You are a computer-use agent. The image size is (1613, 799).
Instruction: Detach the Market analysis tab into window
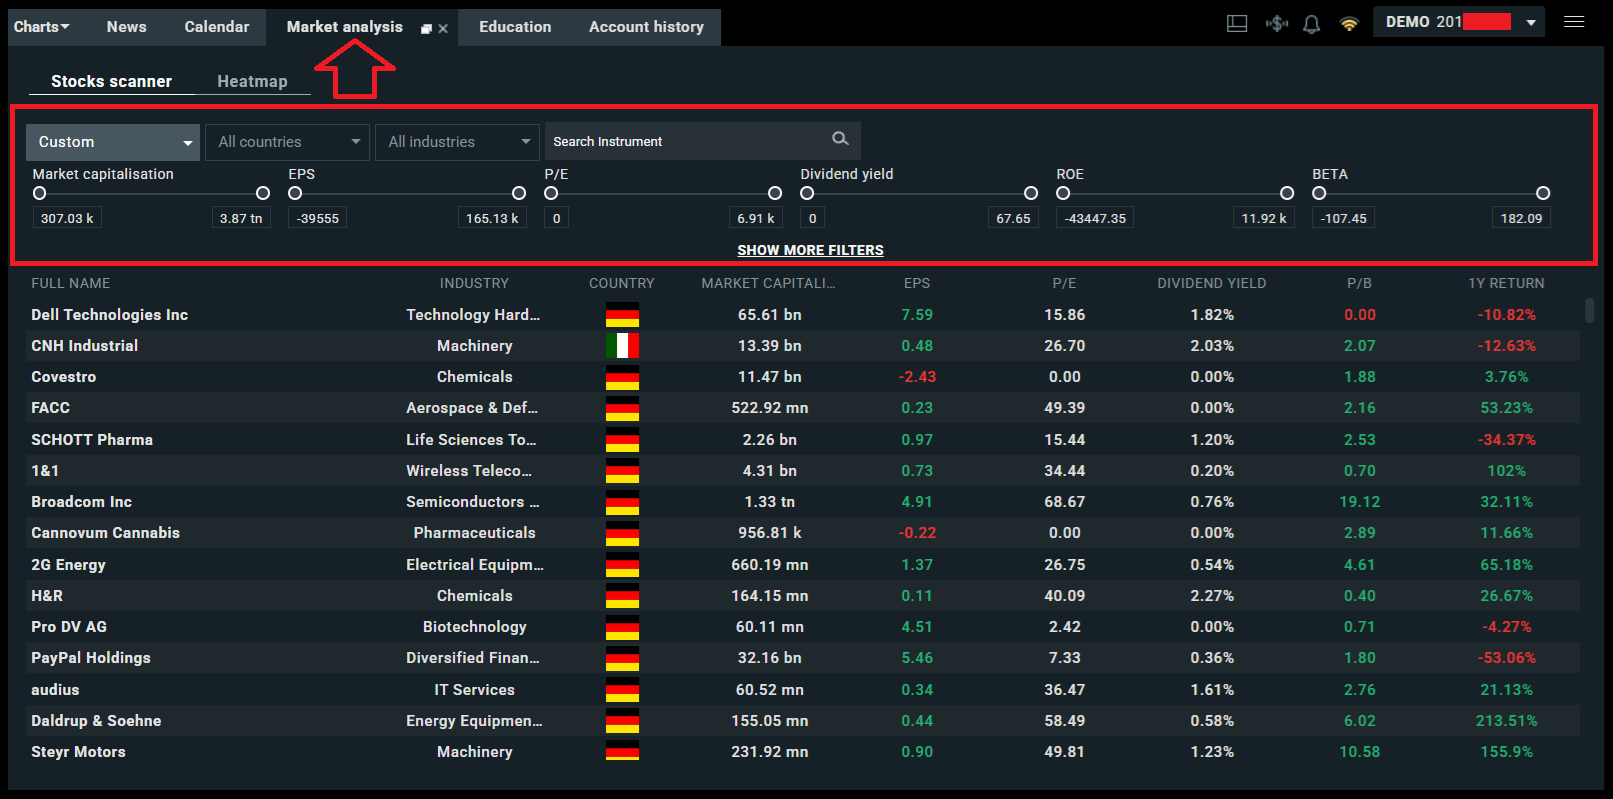pos(427,29)
